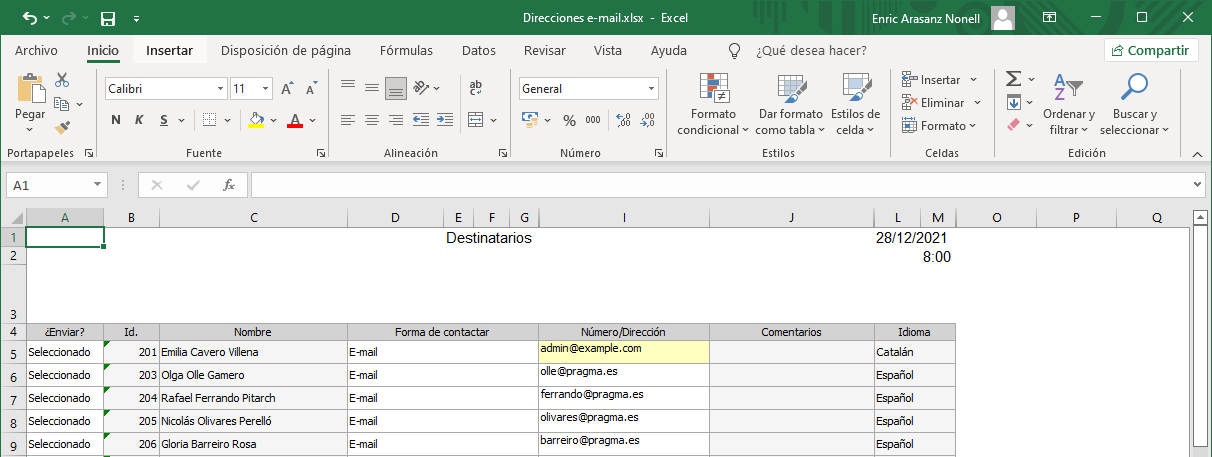1212x457 pixels.
Task: Click the Percent style icon
Action: point(569,120)
